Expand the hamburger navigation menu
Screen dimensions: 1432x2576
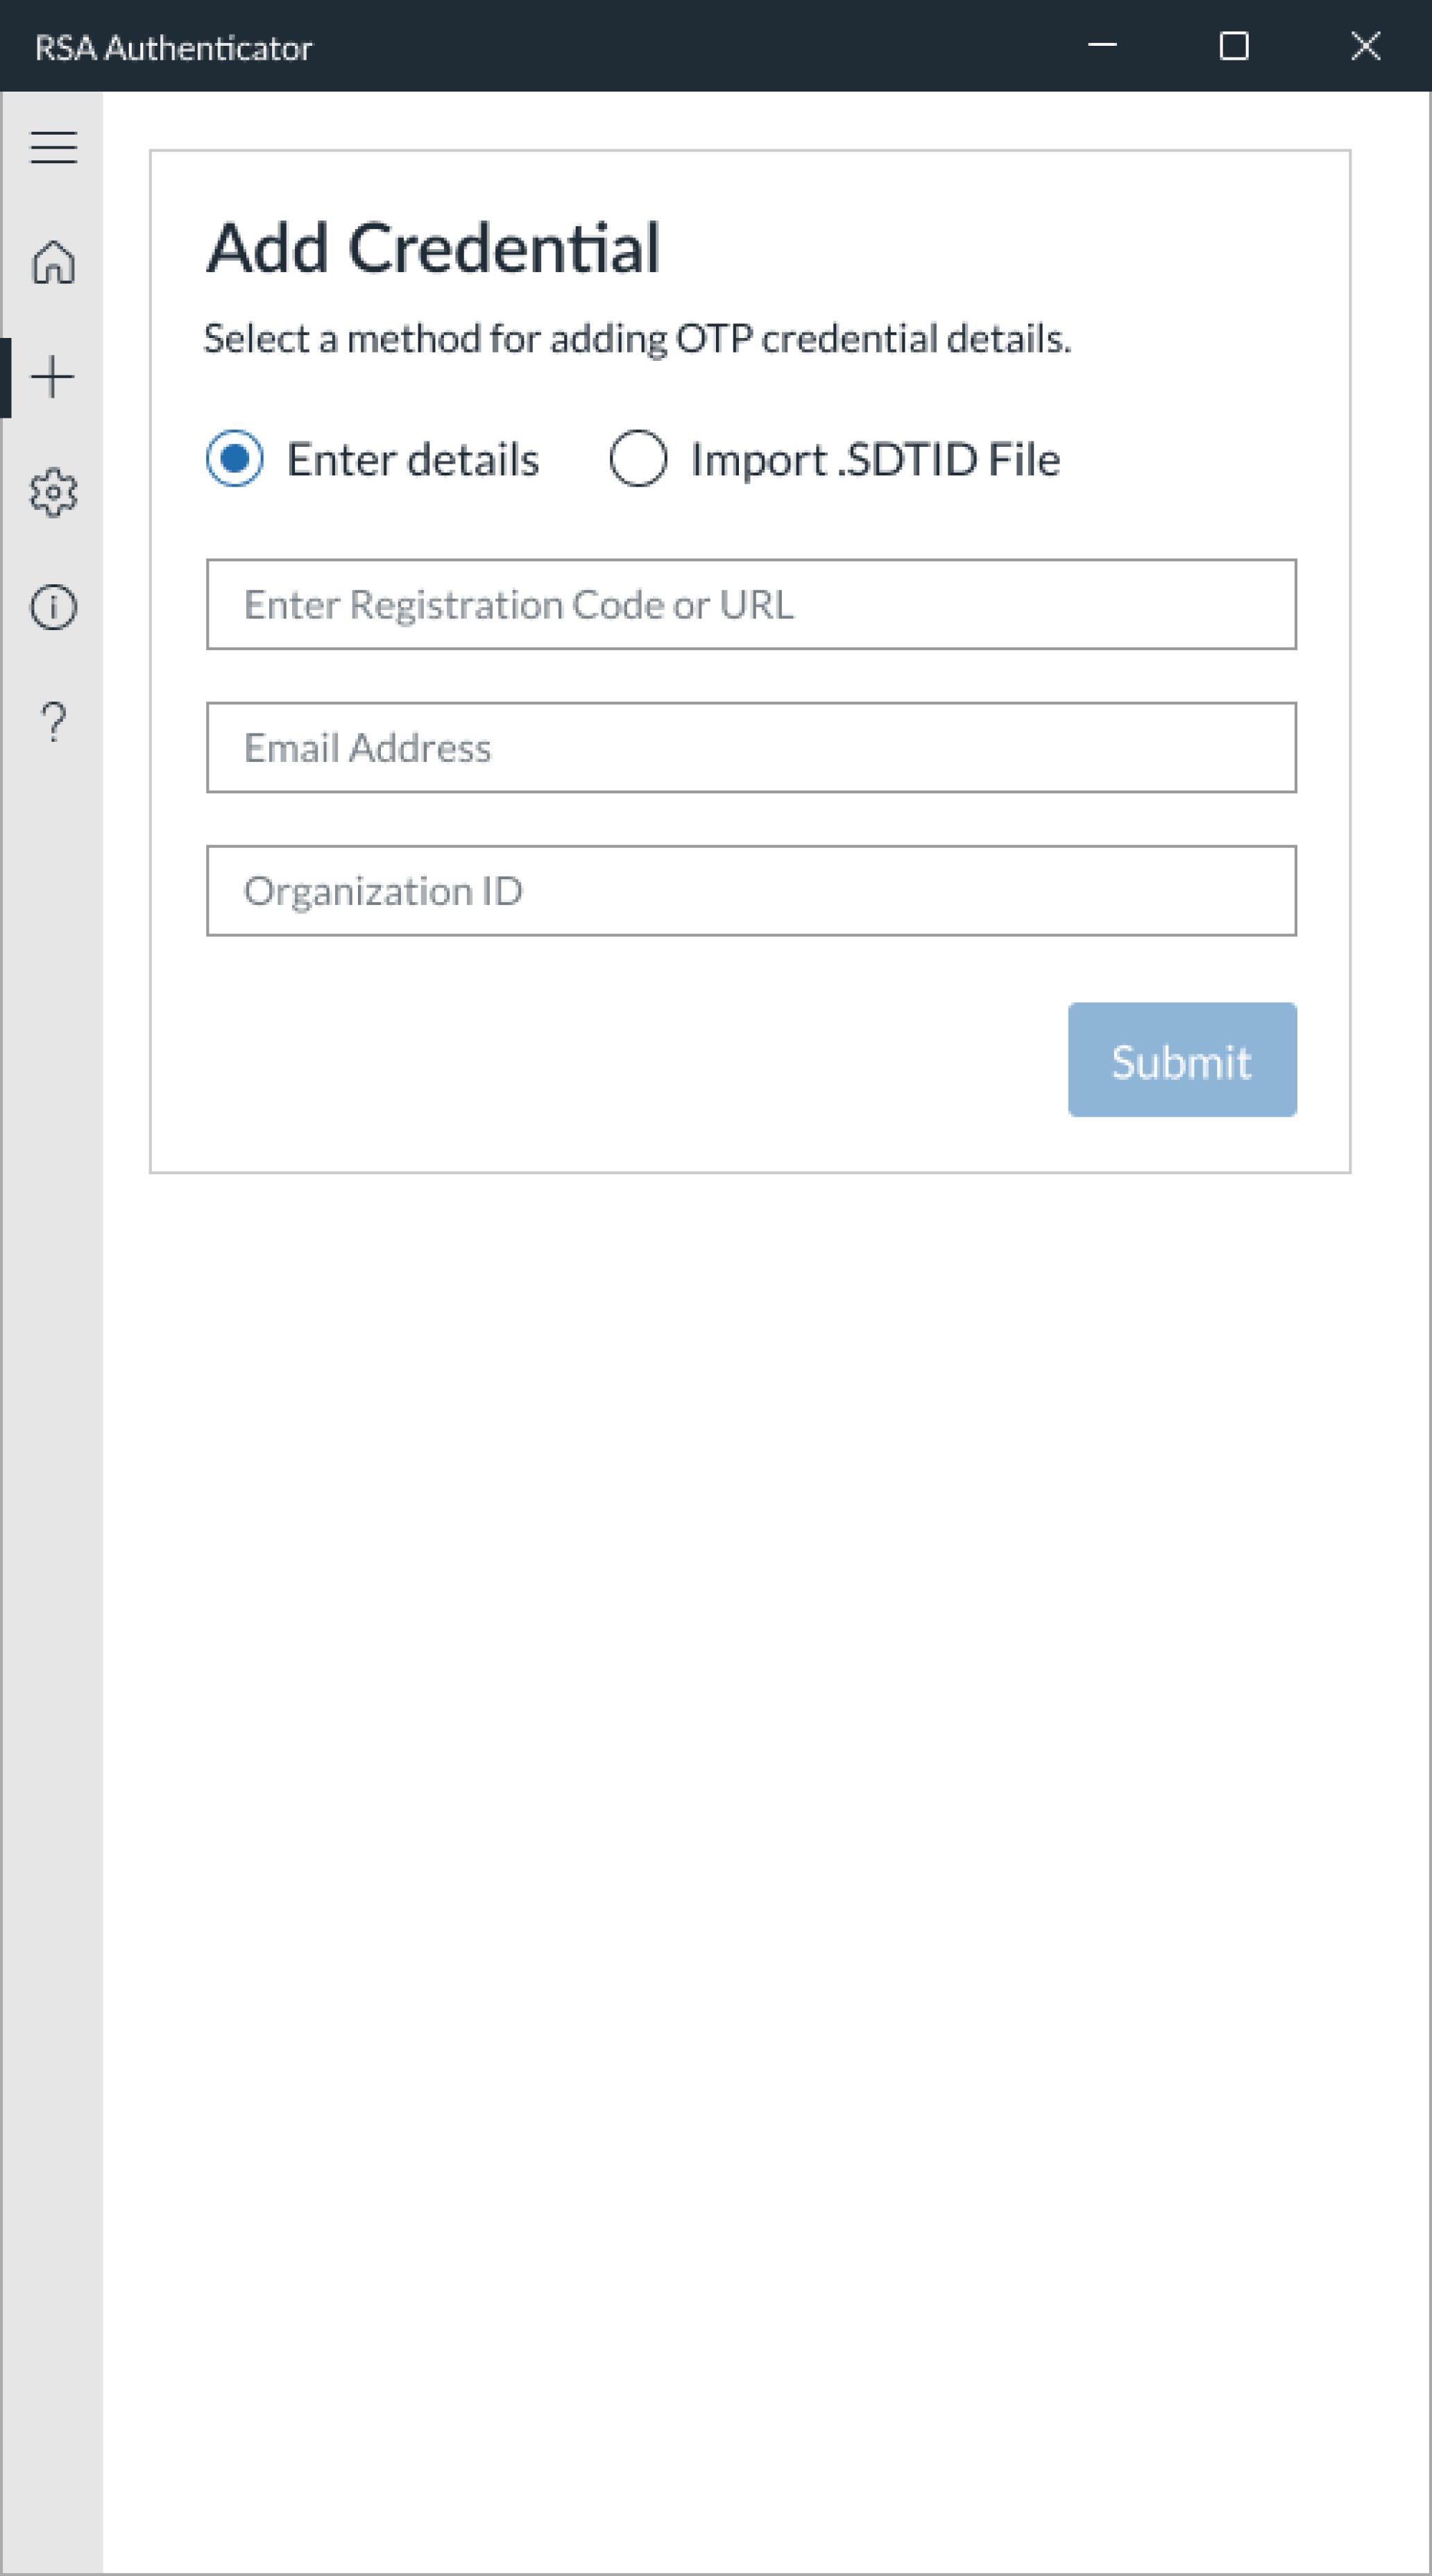pos(53,147)
